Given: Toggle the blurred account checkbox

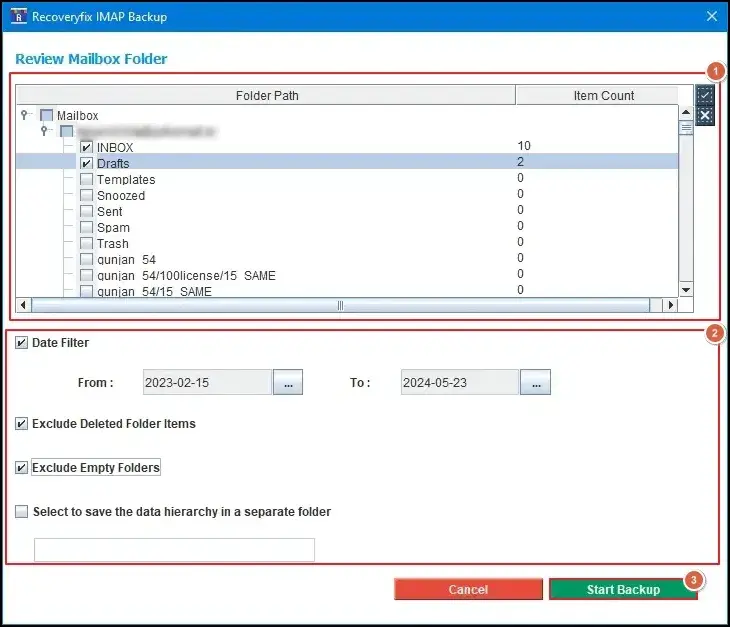Looking at the screenshot, I should (67, 131).
